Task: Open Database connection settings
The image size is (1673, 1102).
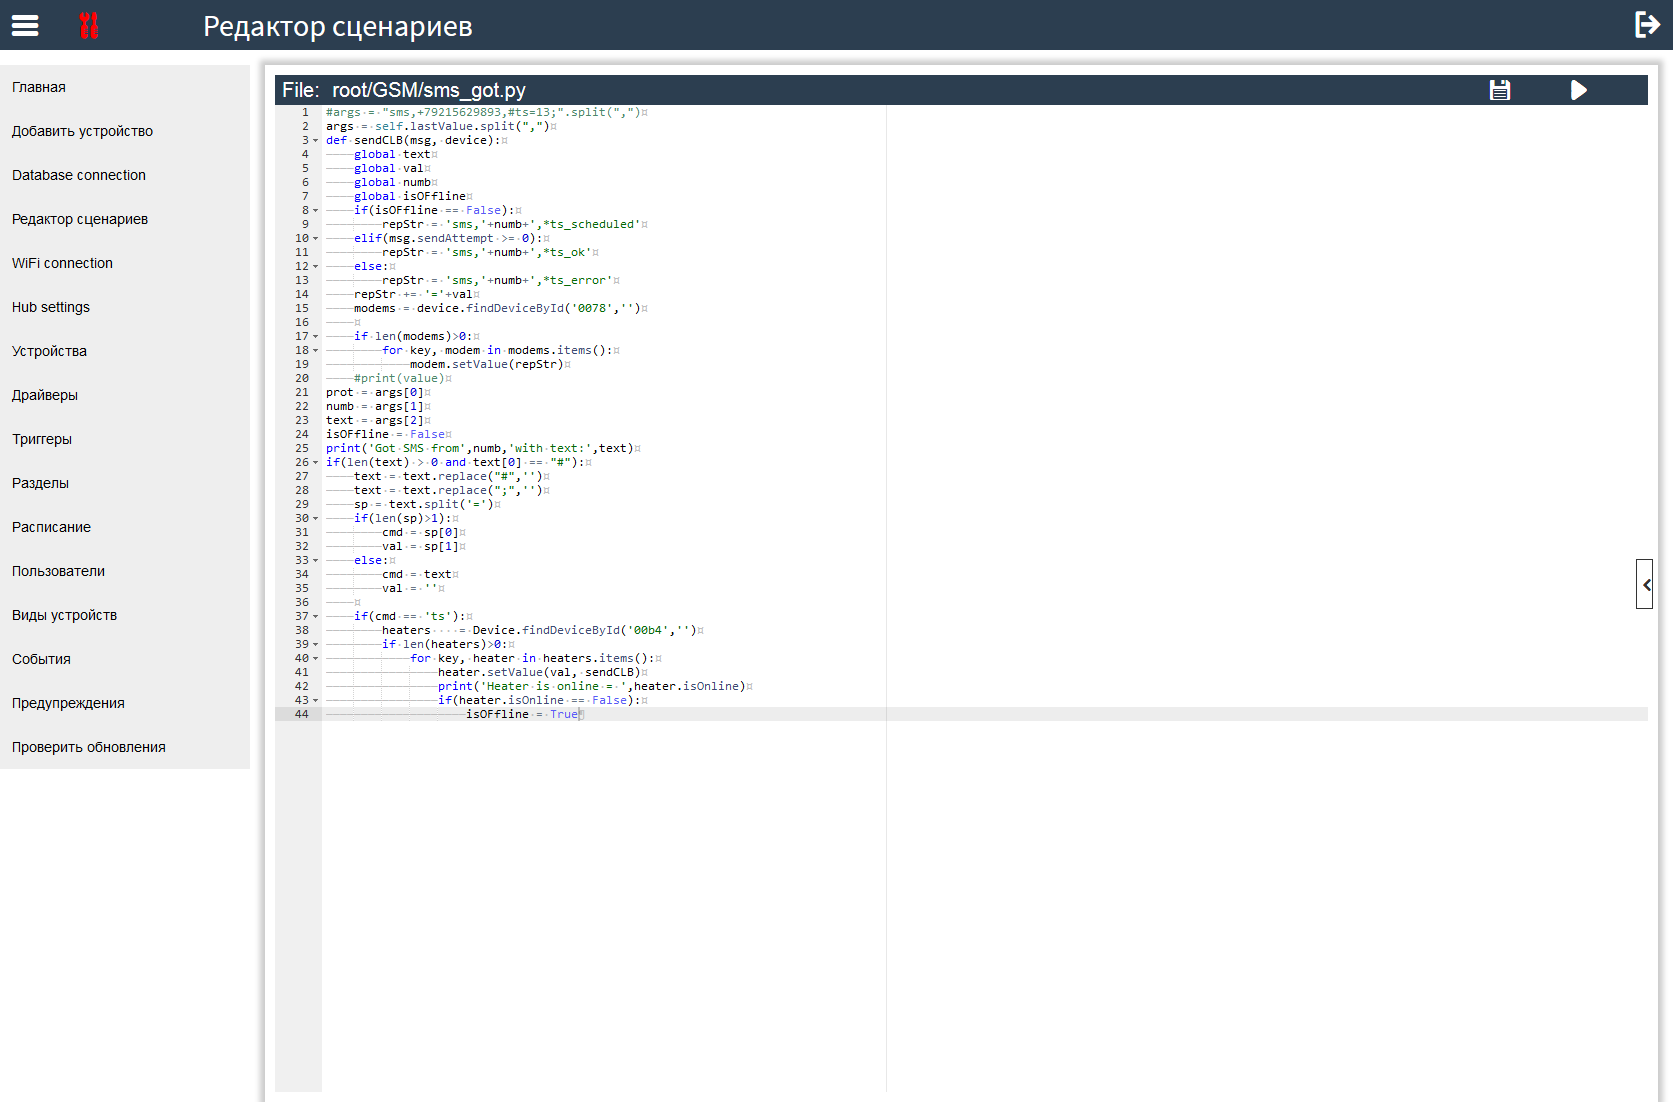Action: pyautogui.click(x=78, y=175)
